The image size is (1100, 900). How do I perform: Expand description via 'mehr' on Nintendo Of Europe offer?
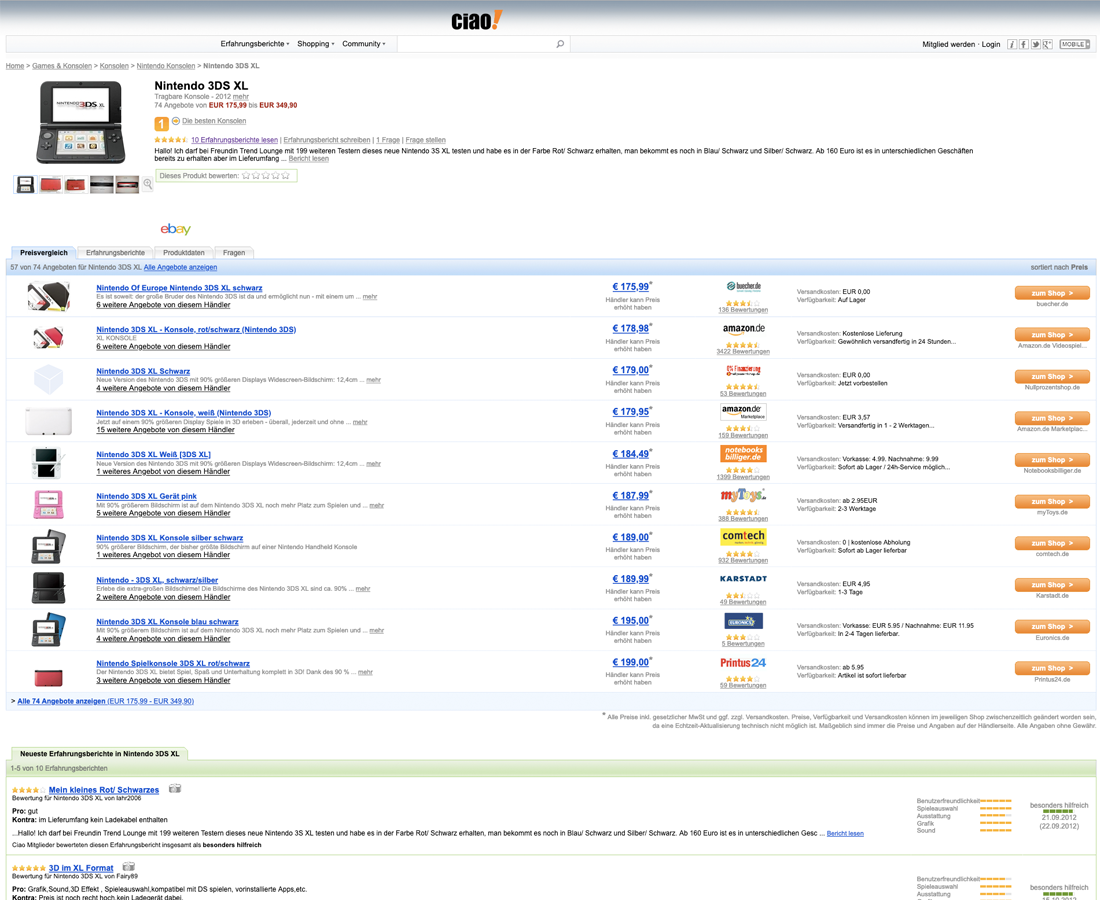(370, 297)
